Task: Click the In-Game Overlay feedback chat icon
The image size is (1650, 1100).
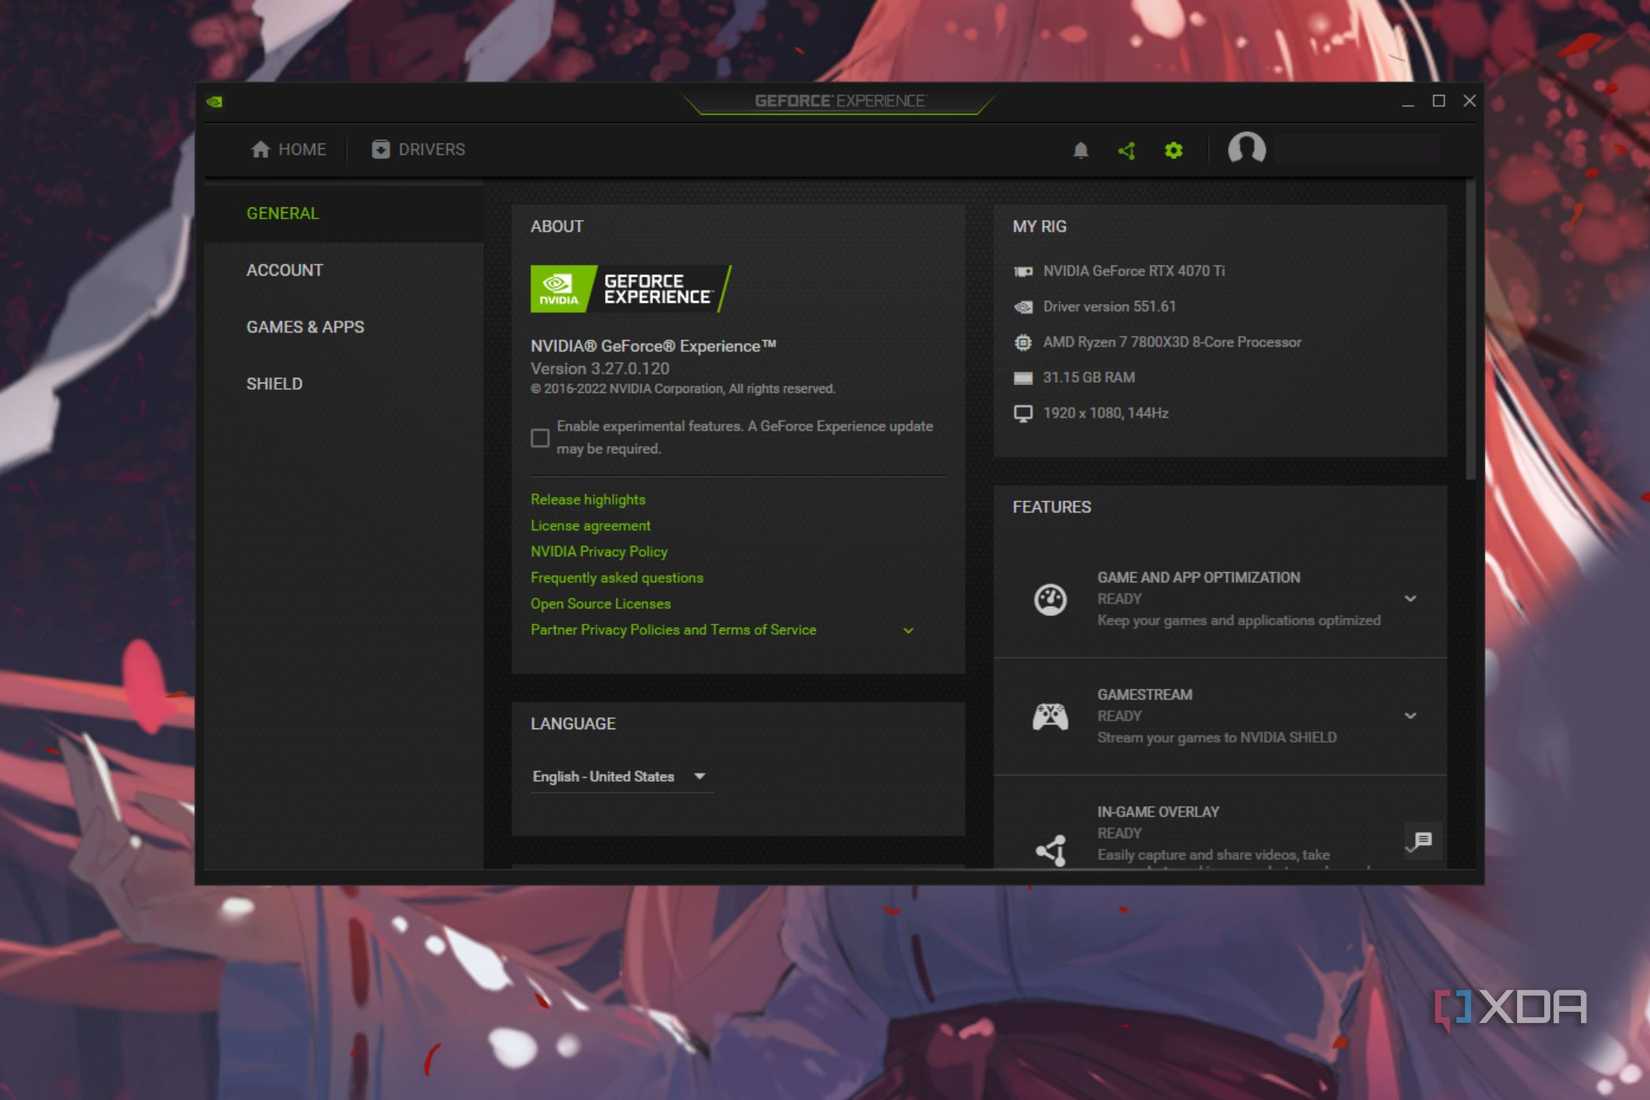Action: point(1420,841)
